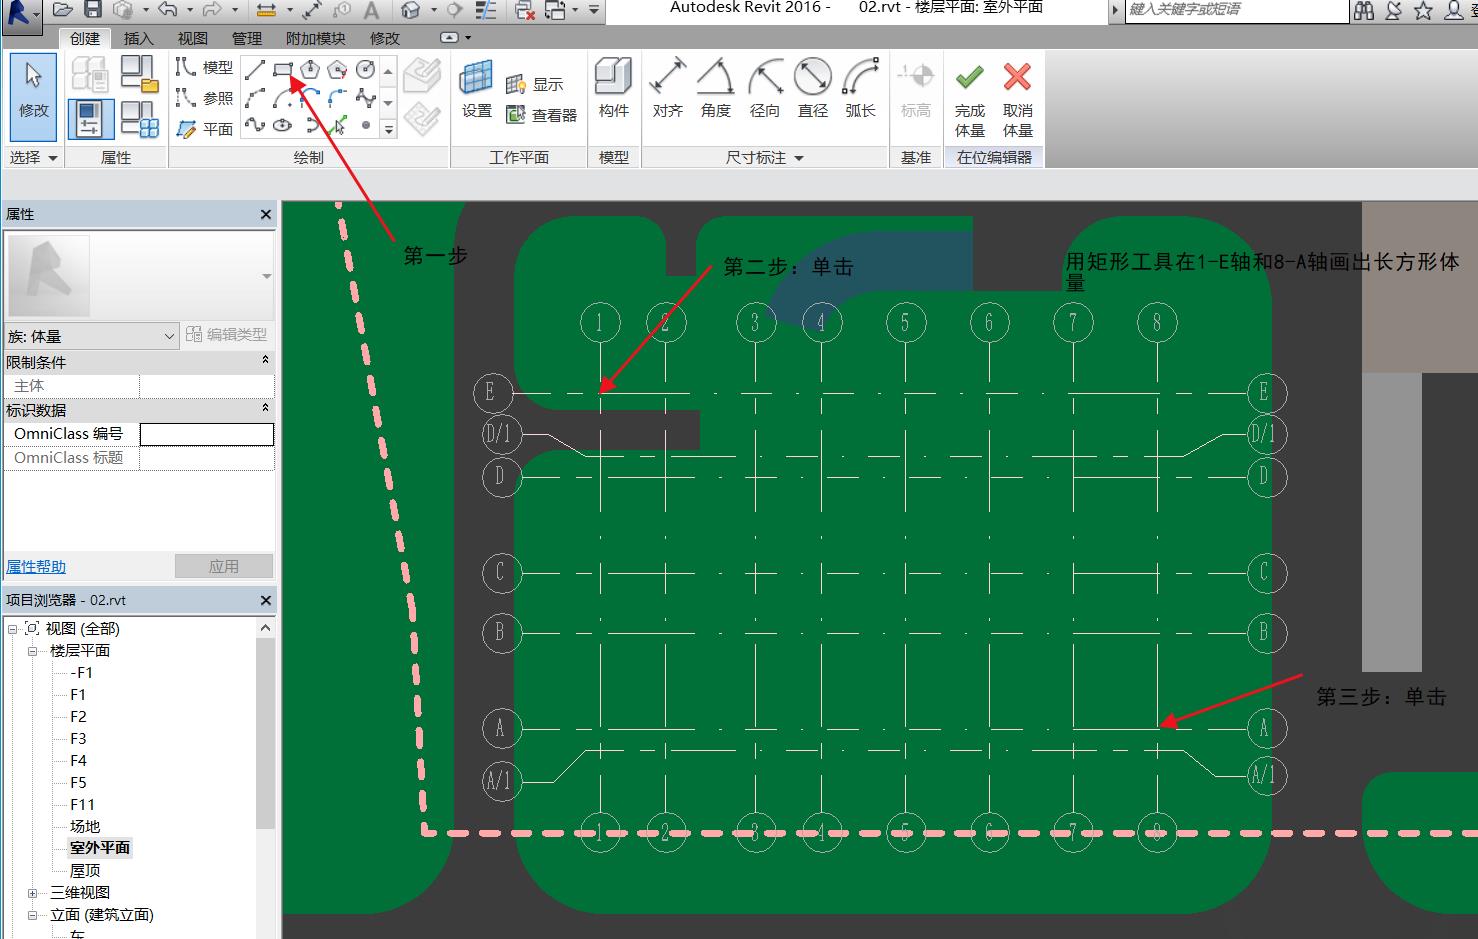This screenshot has width=1478, height=939.
Task: Click the 构件 component icon
Action: [613, 90]
